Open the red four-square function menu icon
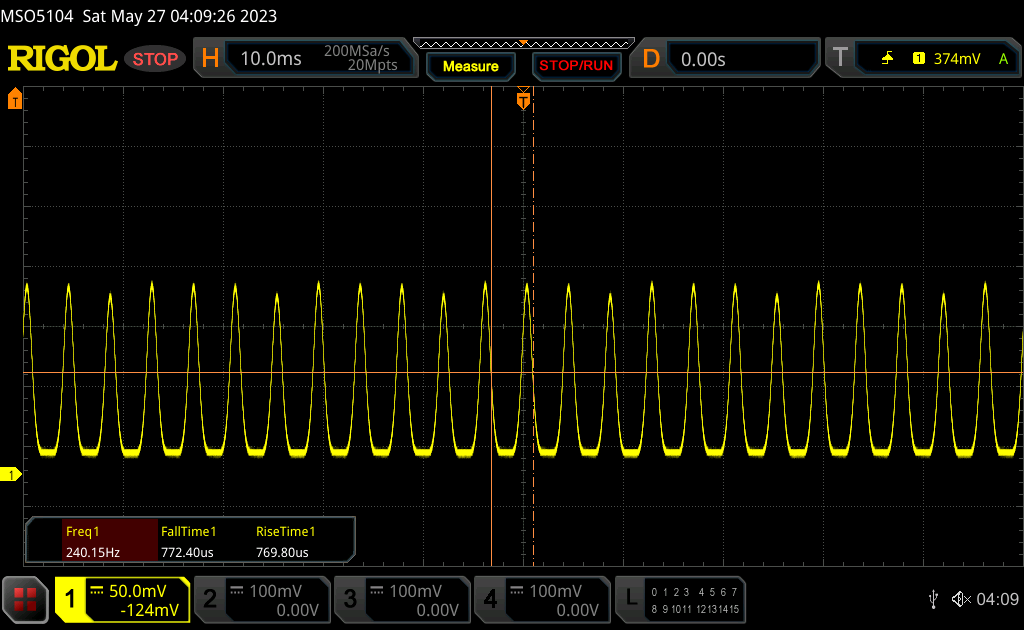Image resolution: width=1024 pixels, height=630 pixels. coord(25,599)
